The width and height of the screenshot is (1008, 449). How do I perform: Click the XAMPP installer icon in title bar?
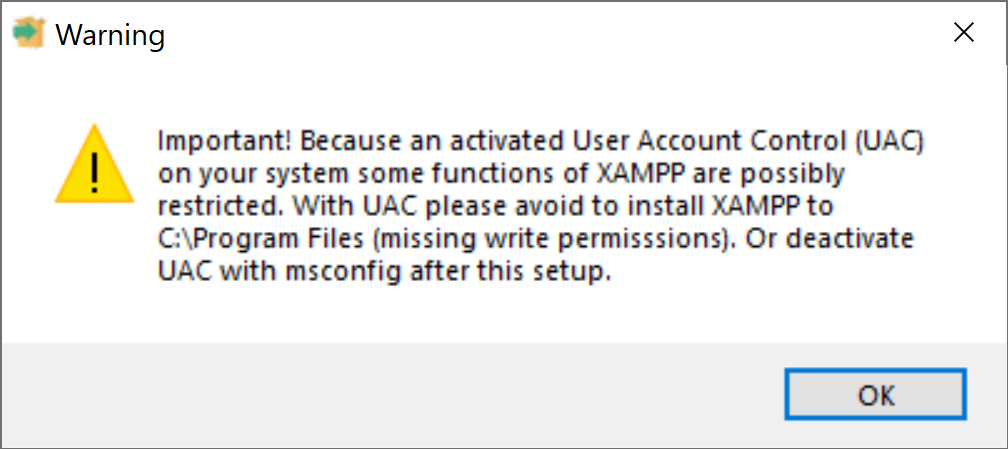(28, 34)
